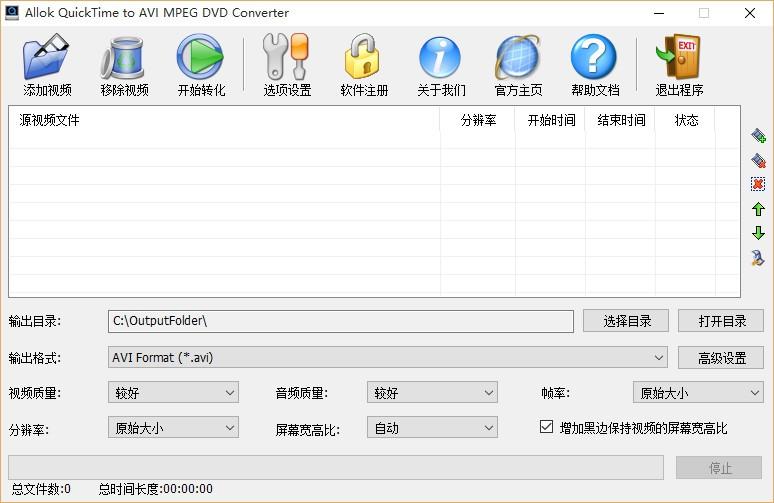Screen dimensions: 774x503
Task: Visit 官方主页 globe icon
Action: (x=518, y=56)
